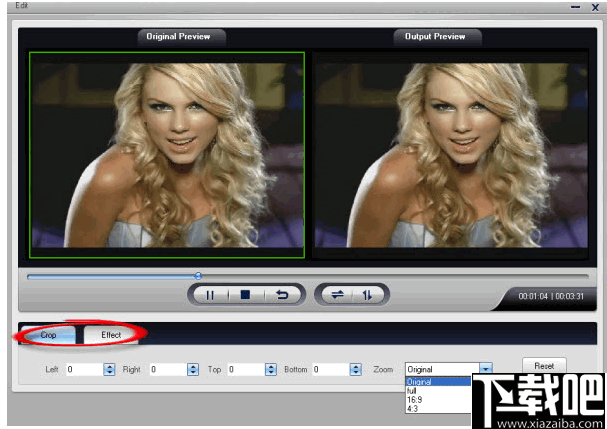Adjust the Top value spinner arrows
Screen dimensions: 607x429
coord(271,369)
